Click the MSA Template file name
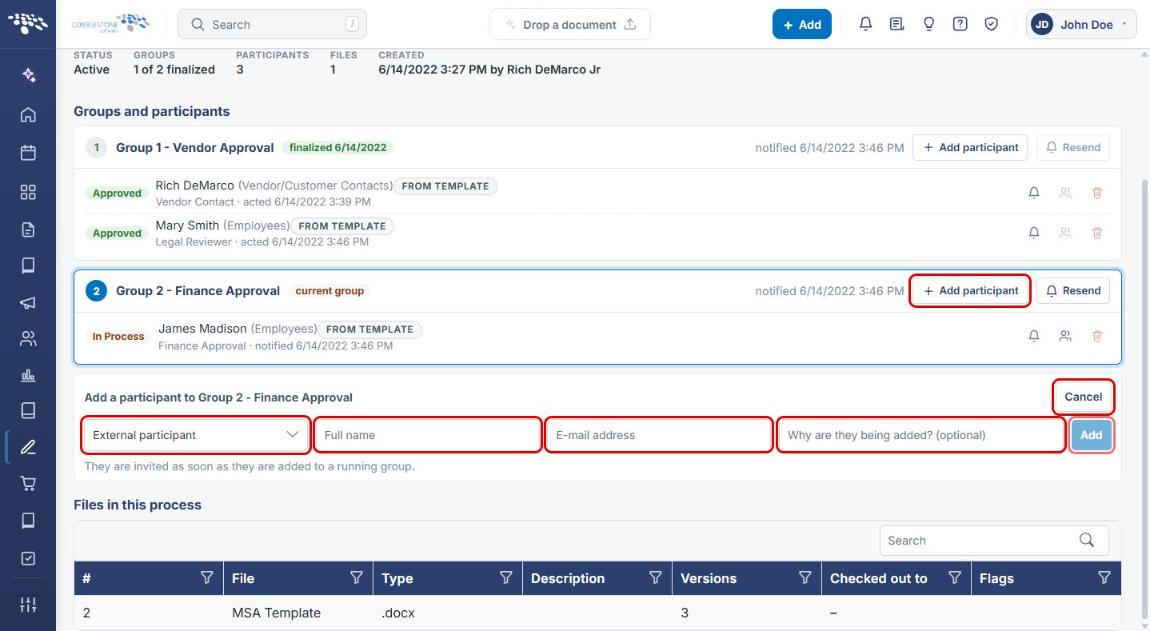 click(x=276, y=613)
